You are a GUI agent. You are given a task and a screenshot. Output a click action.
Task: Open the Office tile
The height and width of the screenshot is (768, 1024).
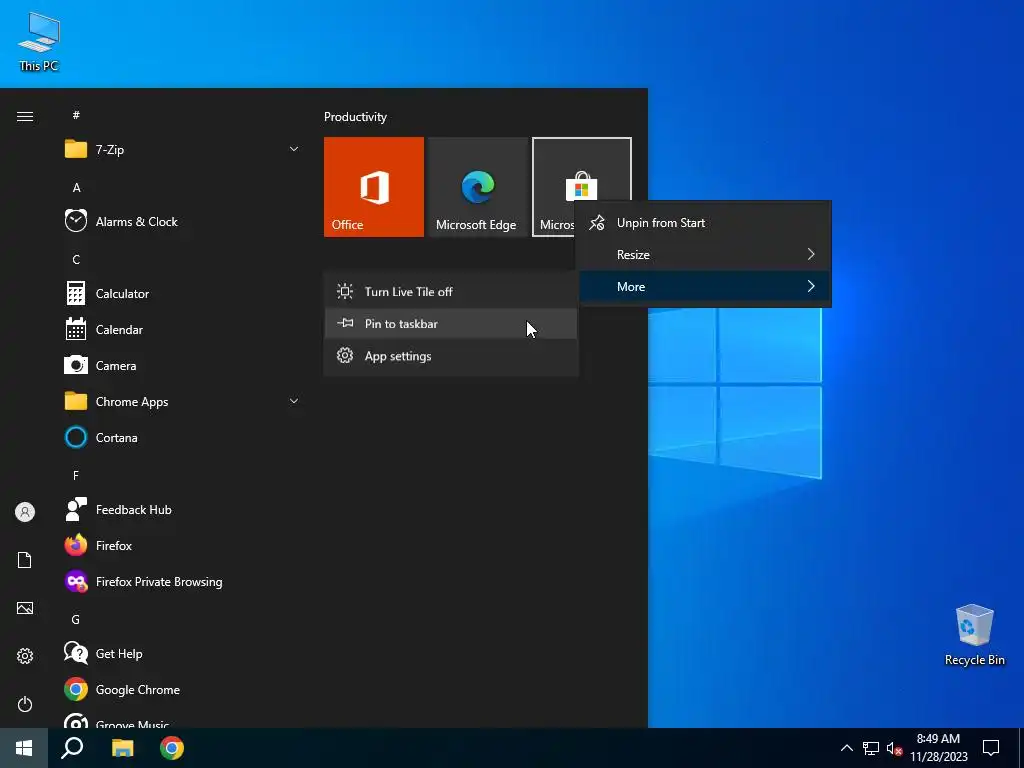tap(374, 187)
